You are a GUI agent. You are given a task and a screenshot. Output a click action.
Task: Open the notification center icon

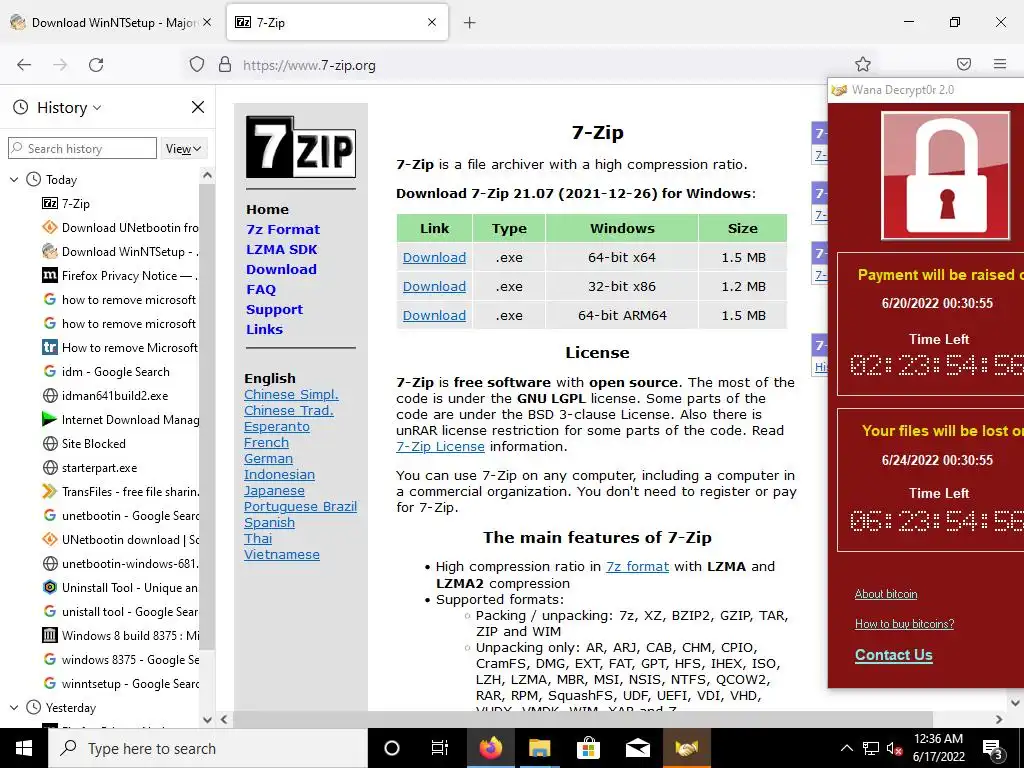coord(993,748)
